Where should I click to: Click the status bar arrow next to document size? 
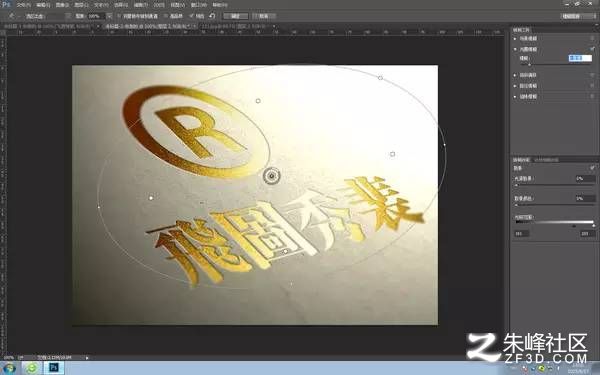(87, 358)
